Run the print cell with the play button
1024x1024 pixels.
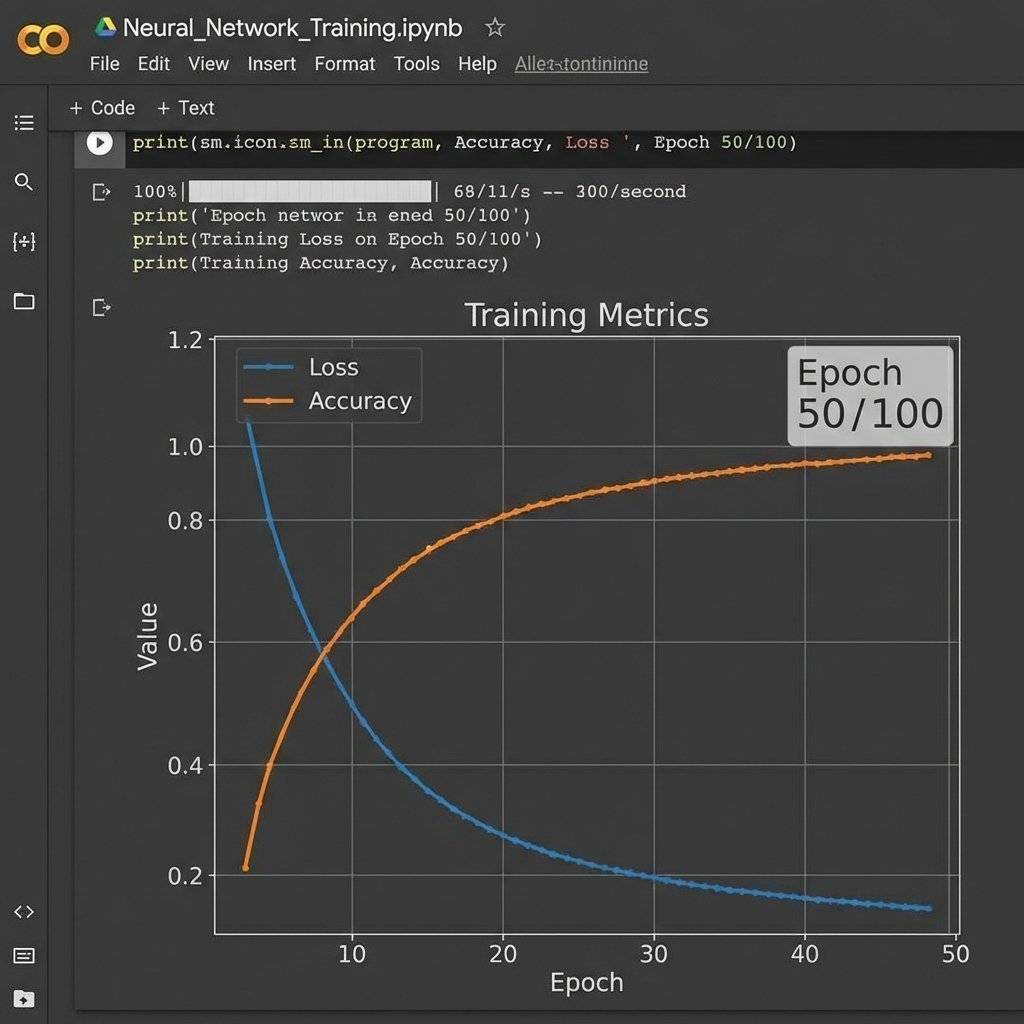coord(99,142)
